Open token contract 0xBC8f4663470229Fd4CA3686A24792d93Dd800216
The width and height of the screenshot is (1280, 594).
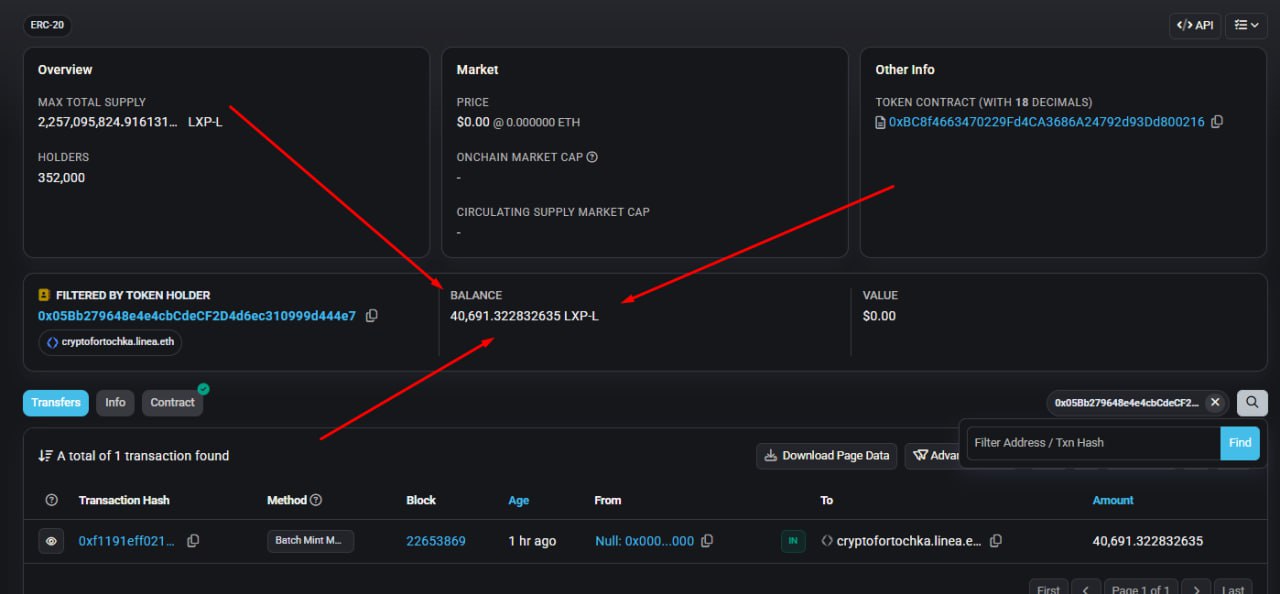pyautogui.click(x=1046, y=122)
